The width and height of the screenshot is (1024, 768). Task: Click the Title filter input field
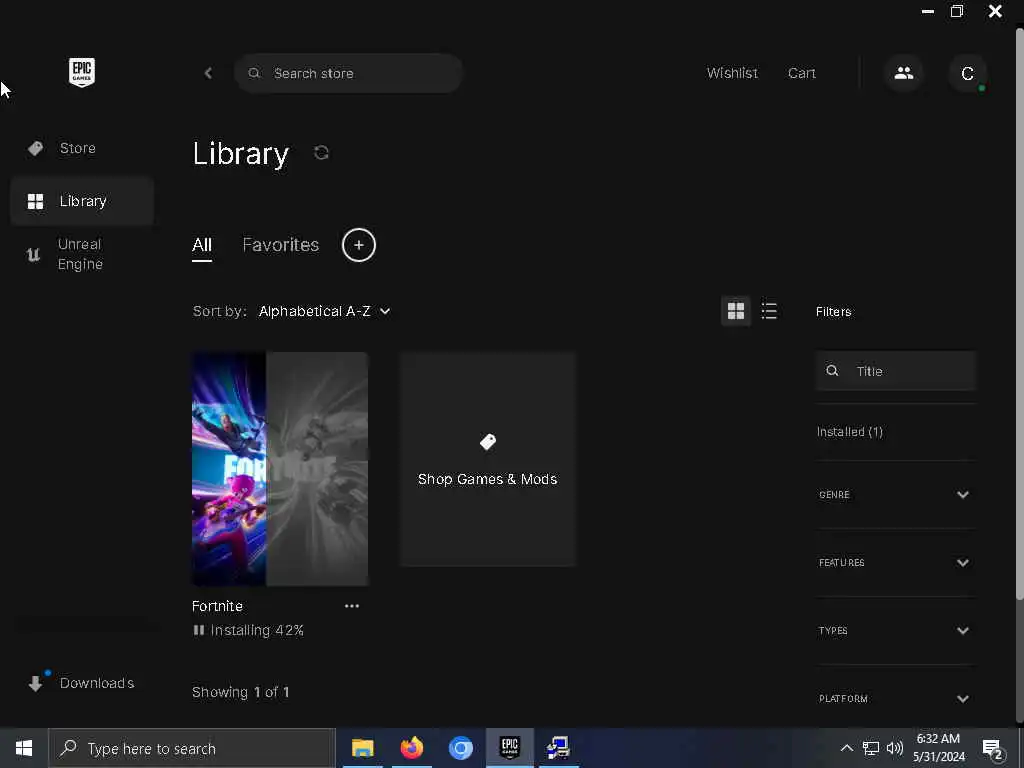pyautogui.click(x=895, y=371)
